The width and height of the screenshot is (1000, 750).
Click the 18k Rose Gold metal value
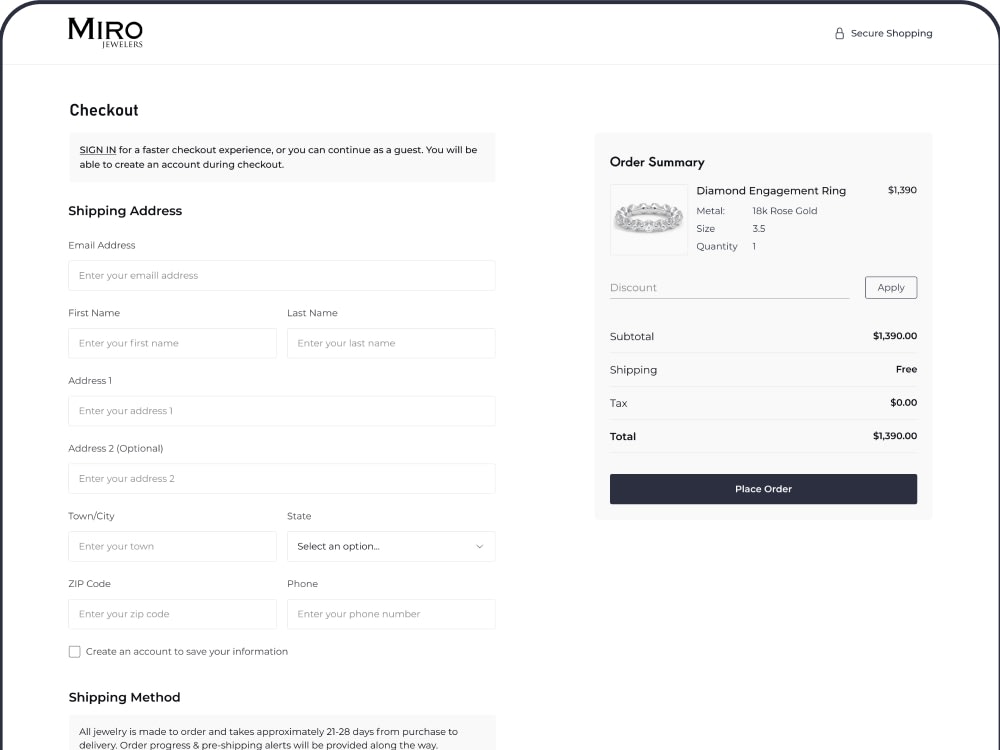pos(784,210)
